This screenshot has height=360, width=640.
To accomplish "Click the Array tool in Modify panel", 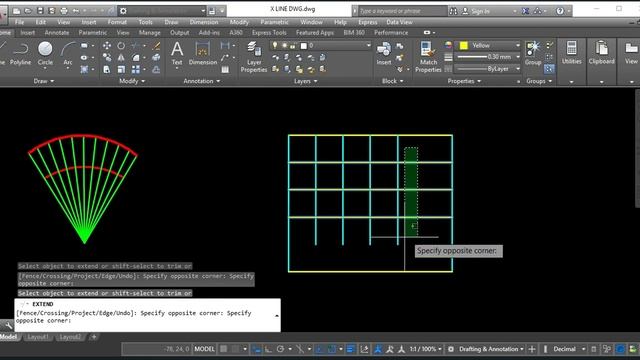I will (136, 69).
